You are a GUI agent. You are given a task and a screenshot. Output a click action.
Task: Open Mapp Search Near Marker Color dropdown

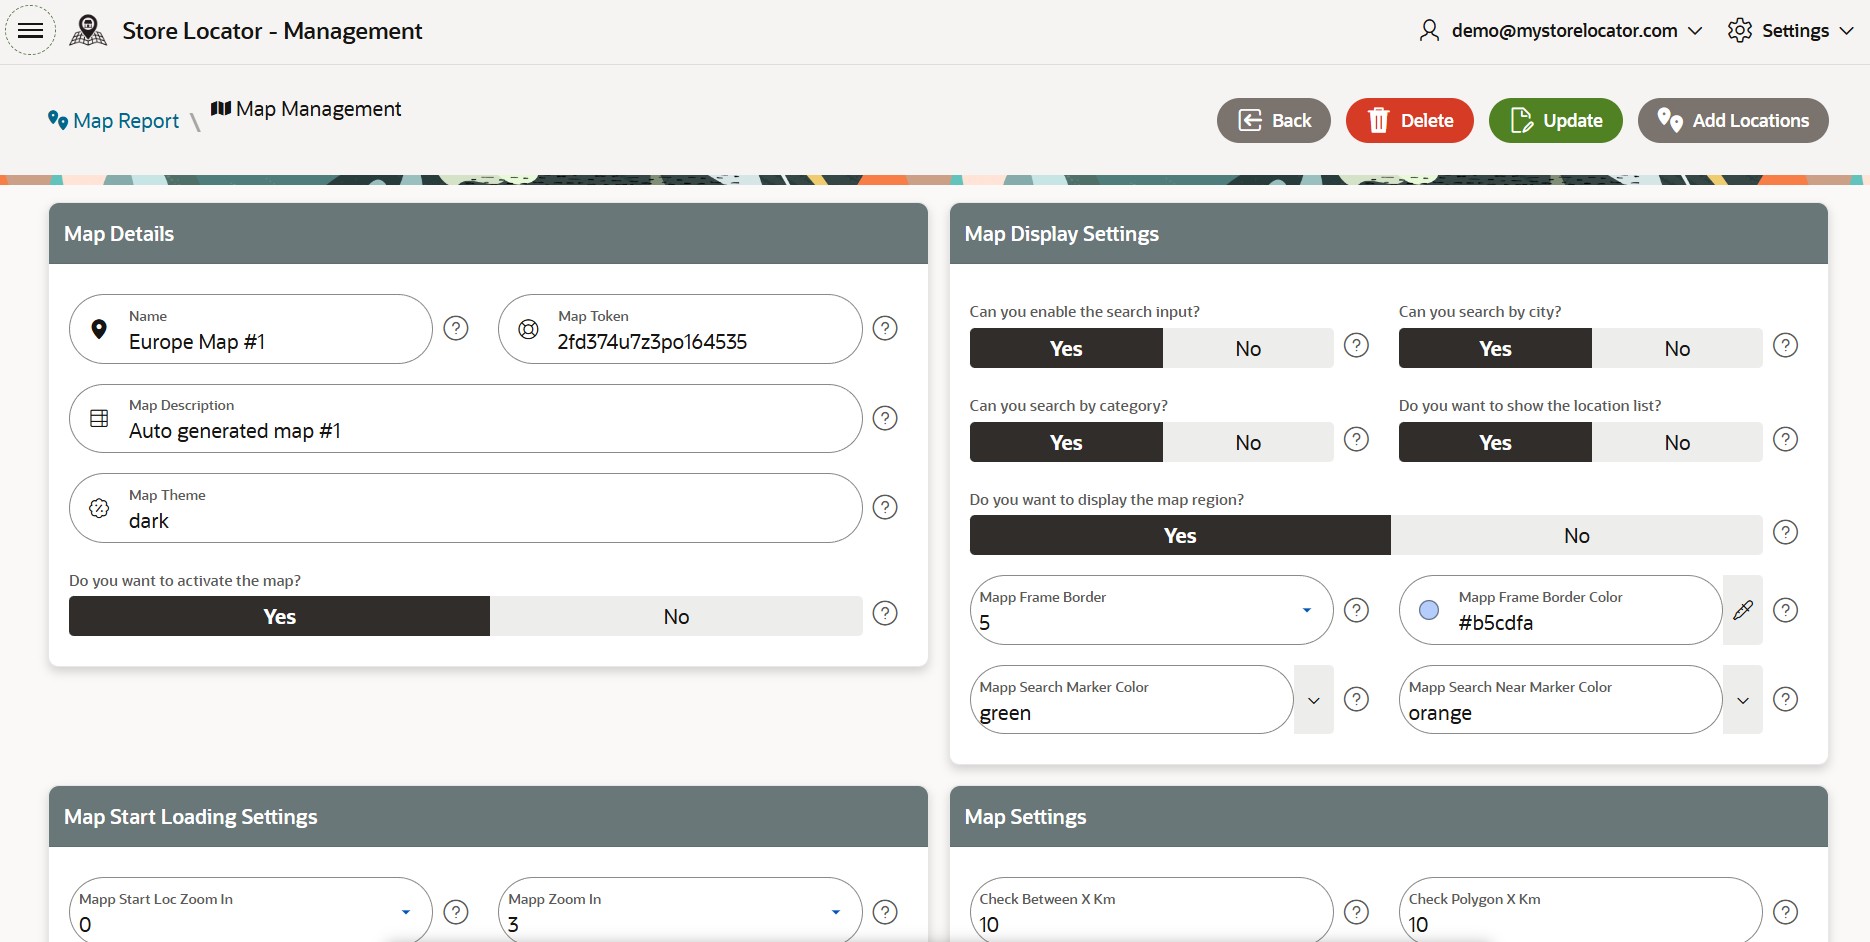(x=1743, y=700)
